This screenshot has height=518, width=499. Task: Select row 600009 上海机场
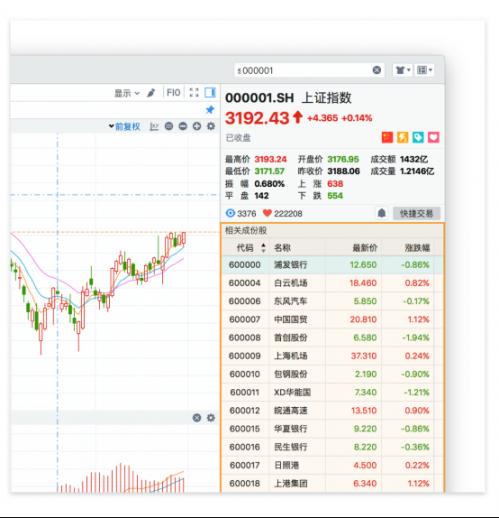pyautogui.click(x=332, y=356)
